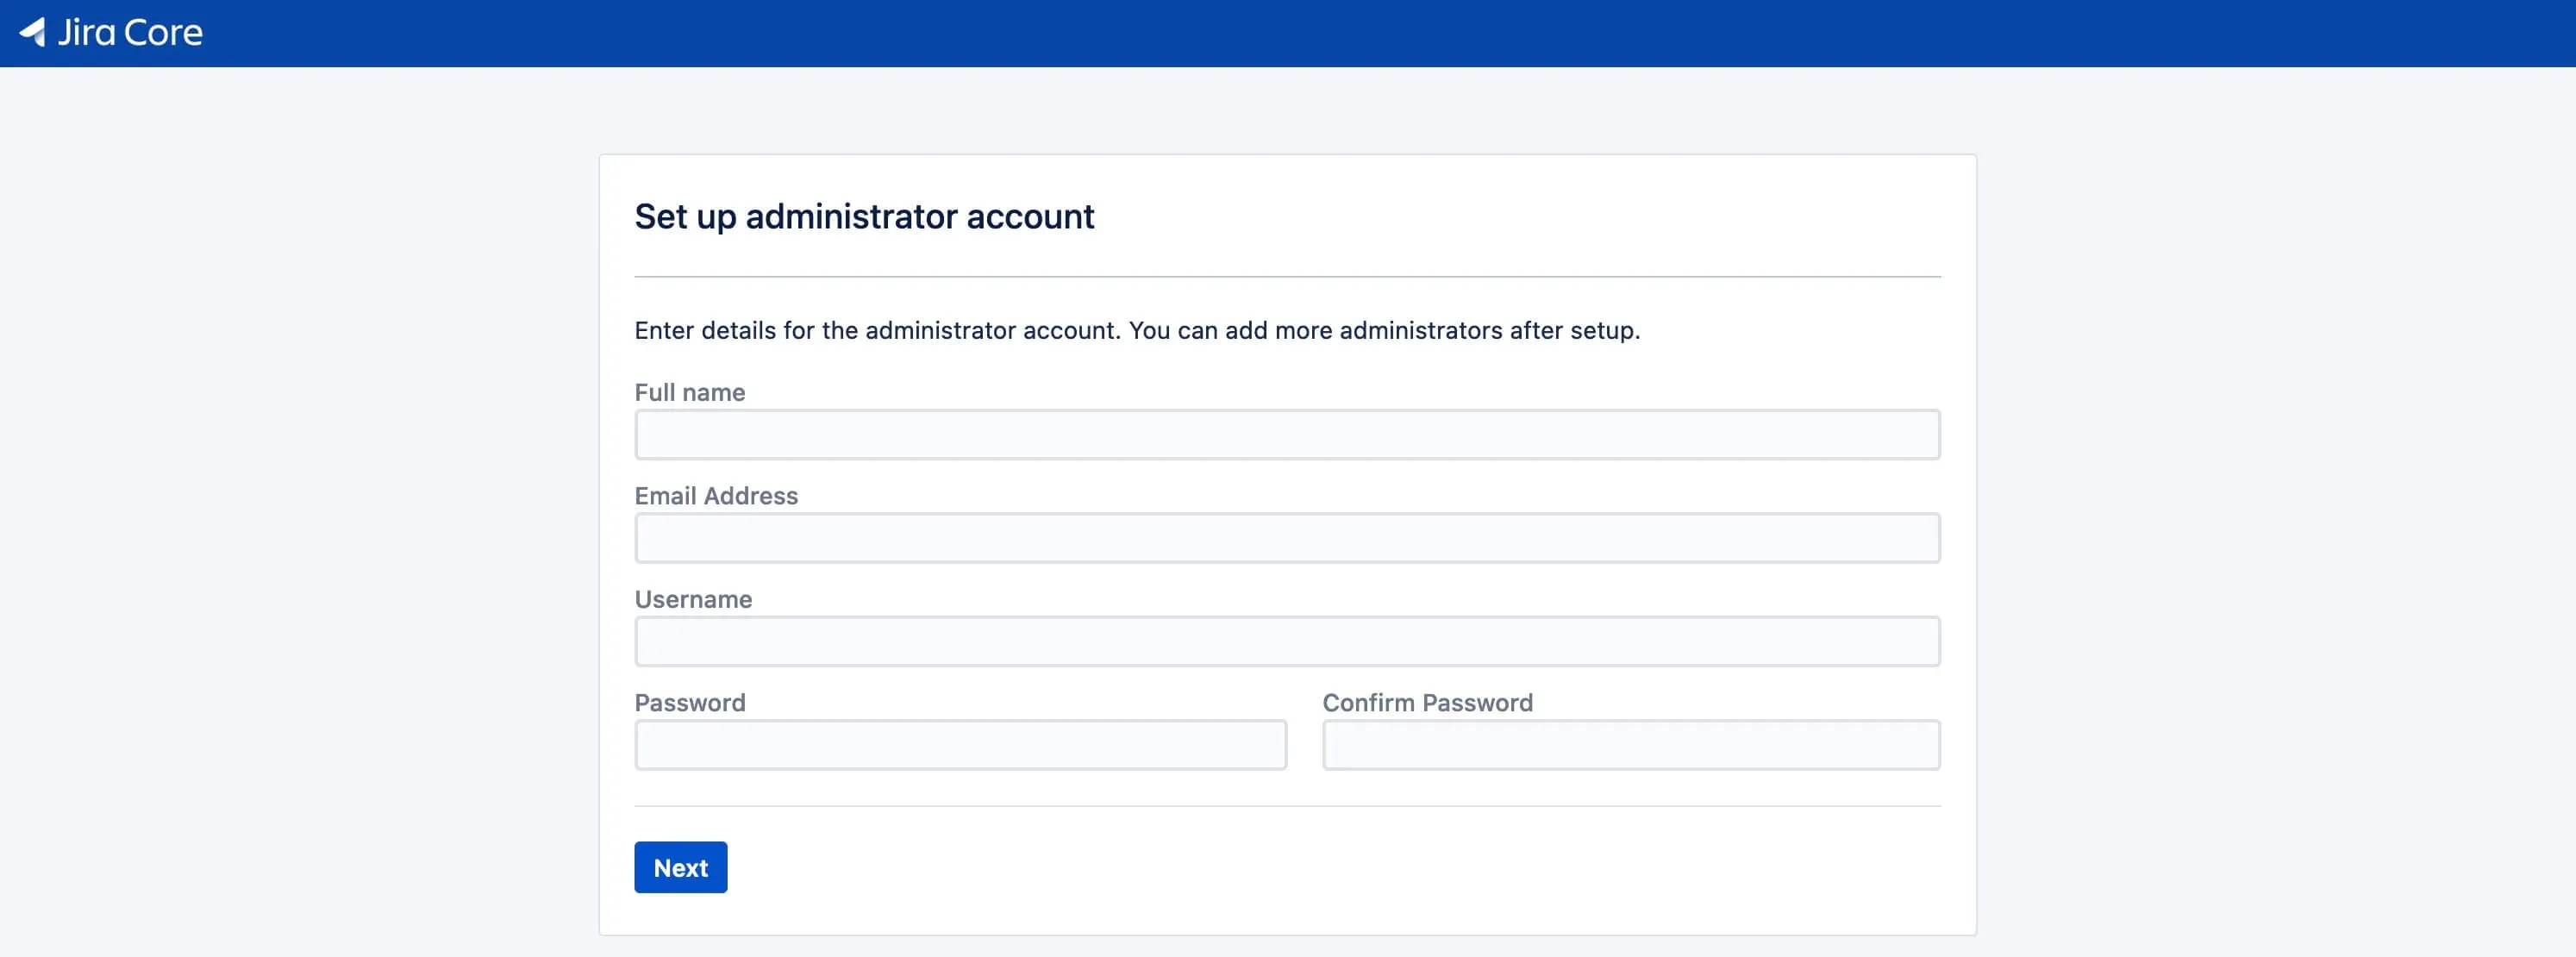Click the Jira Core product name
Screen dimensions: 2576x957
coord(130,32)
